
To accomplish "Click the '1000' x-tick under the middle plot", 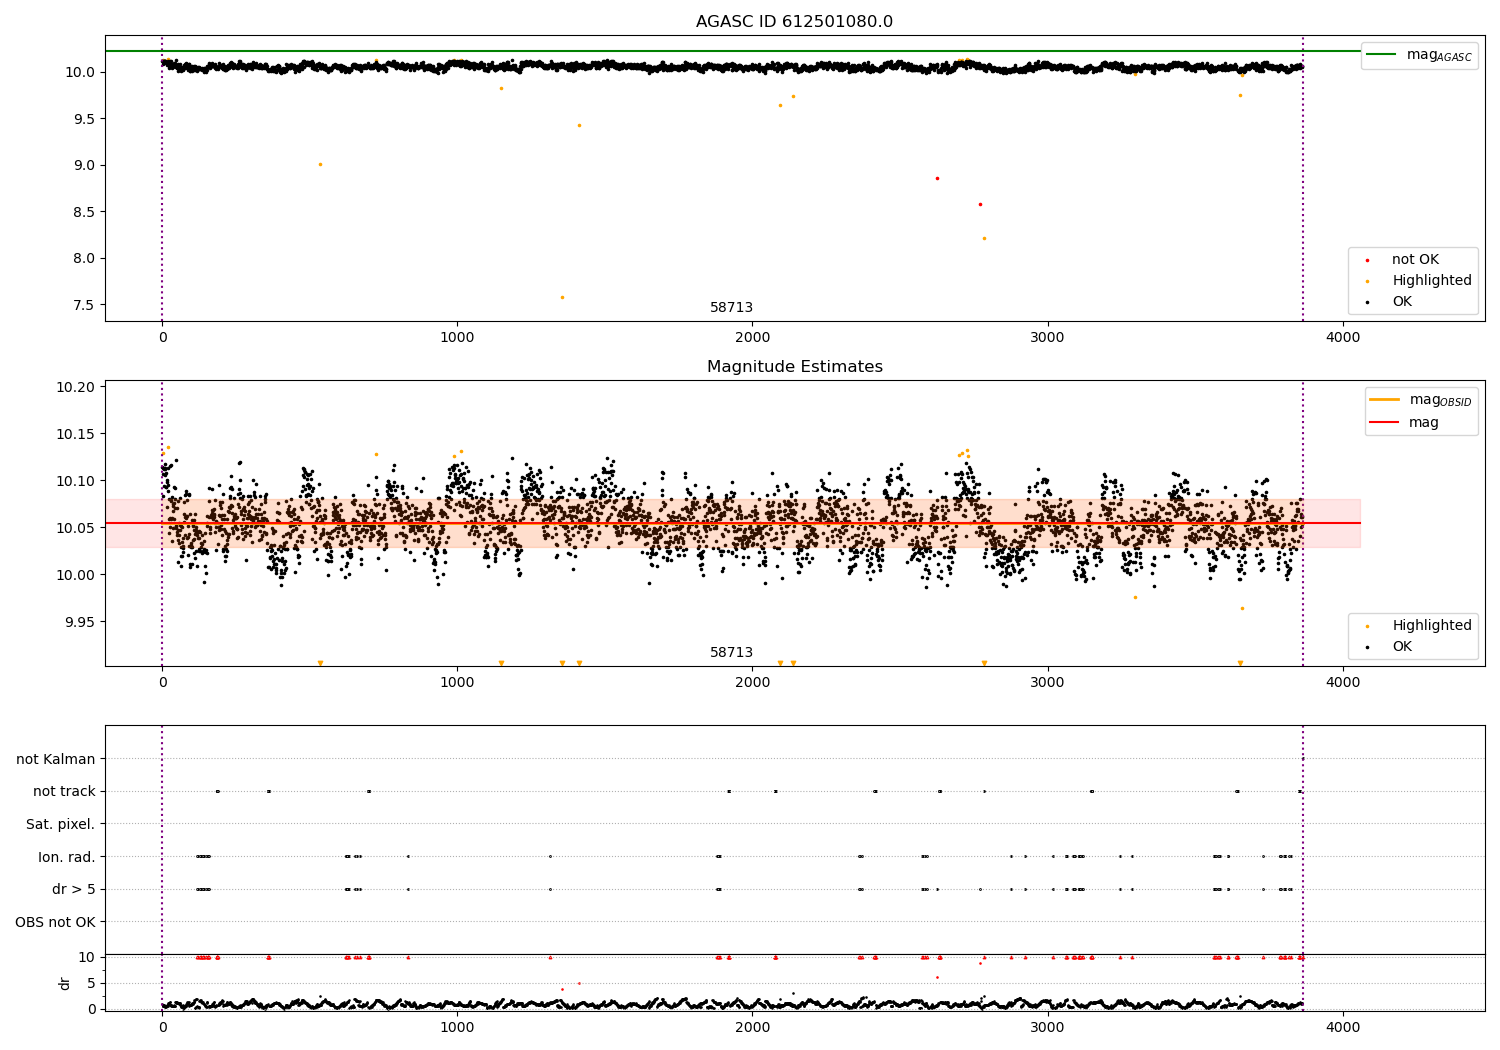I will point(457,683).
